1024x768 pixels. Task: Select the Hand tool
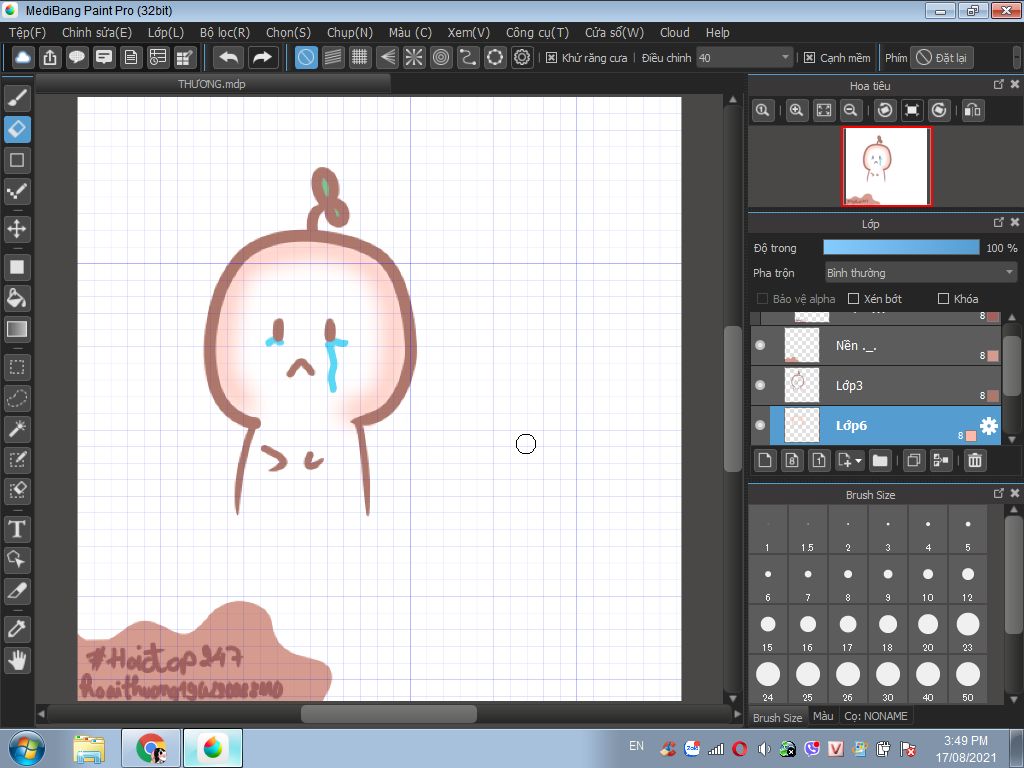coord(17,660)
